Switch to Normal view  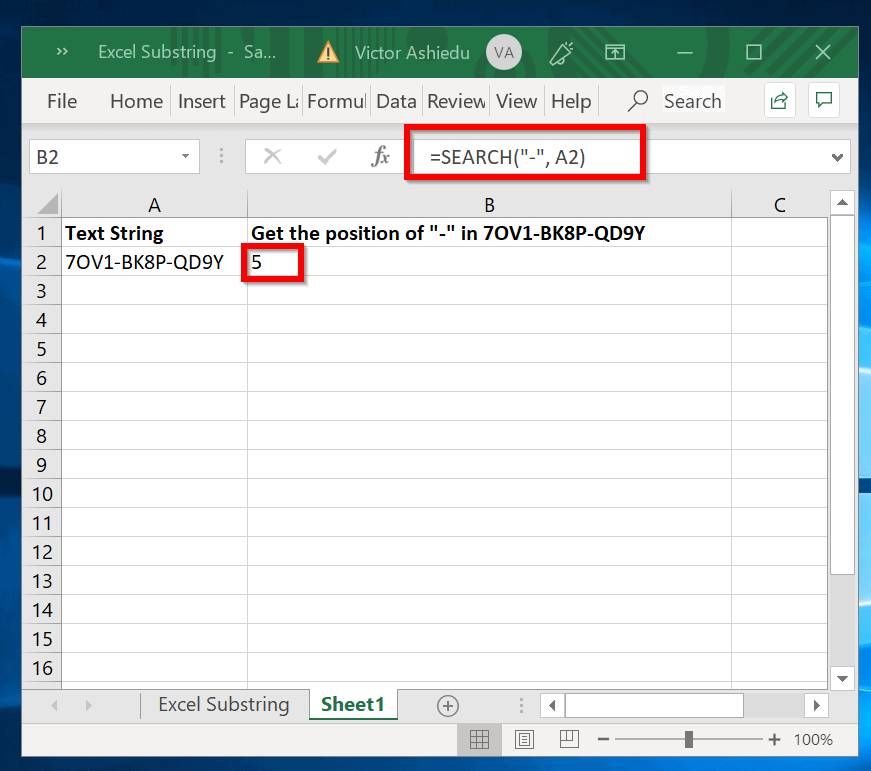[479, 739]
